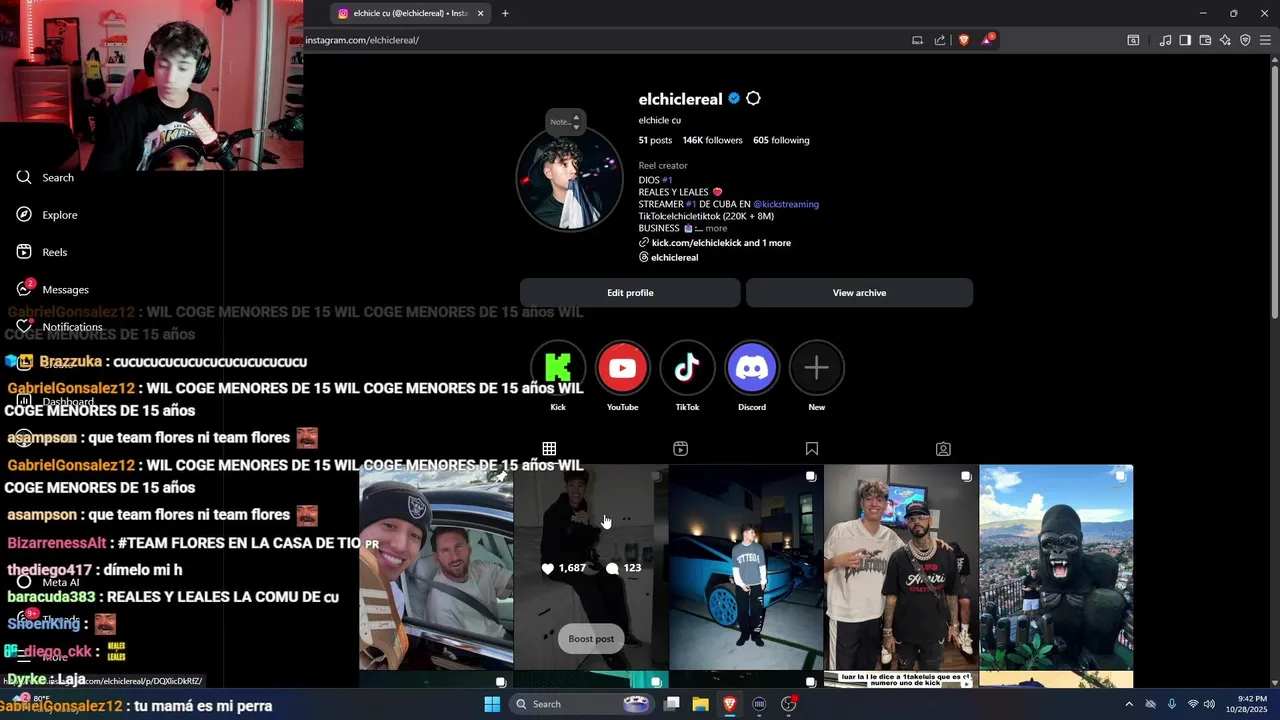Click the profile picture avatar

pos(569,179)
